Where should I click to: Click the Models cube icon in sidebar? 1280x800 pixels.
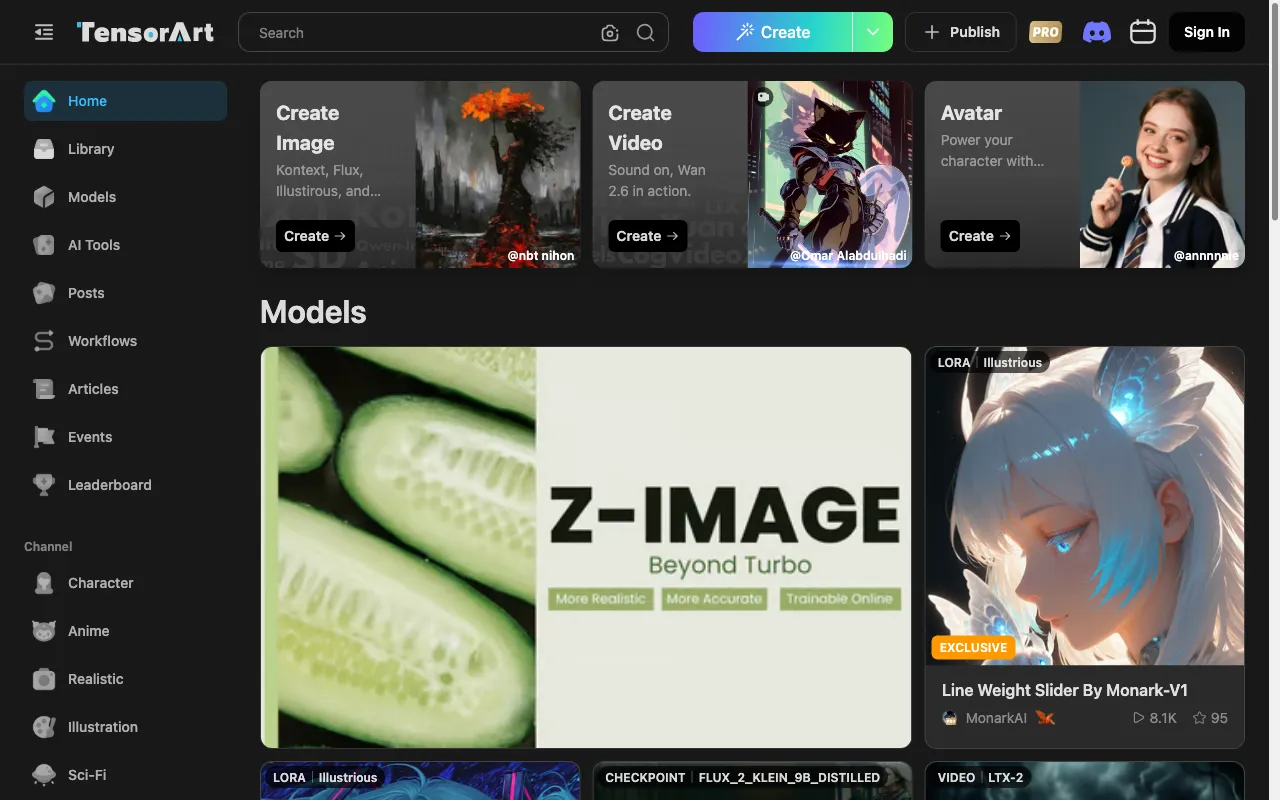(x=44, y=197)
